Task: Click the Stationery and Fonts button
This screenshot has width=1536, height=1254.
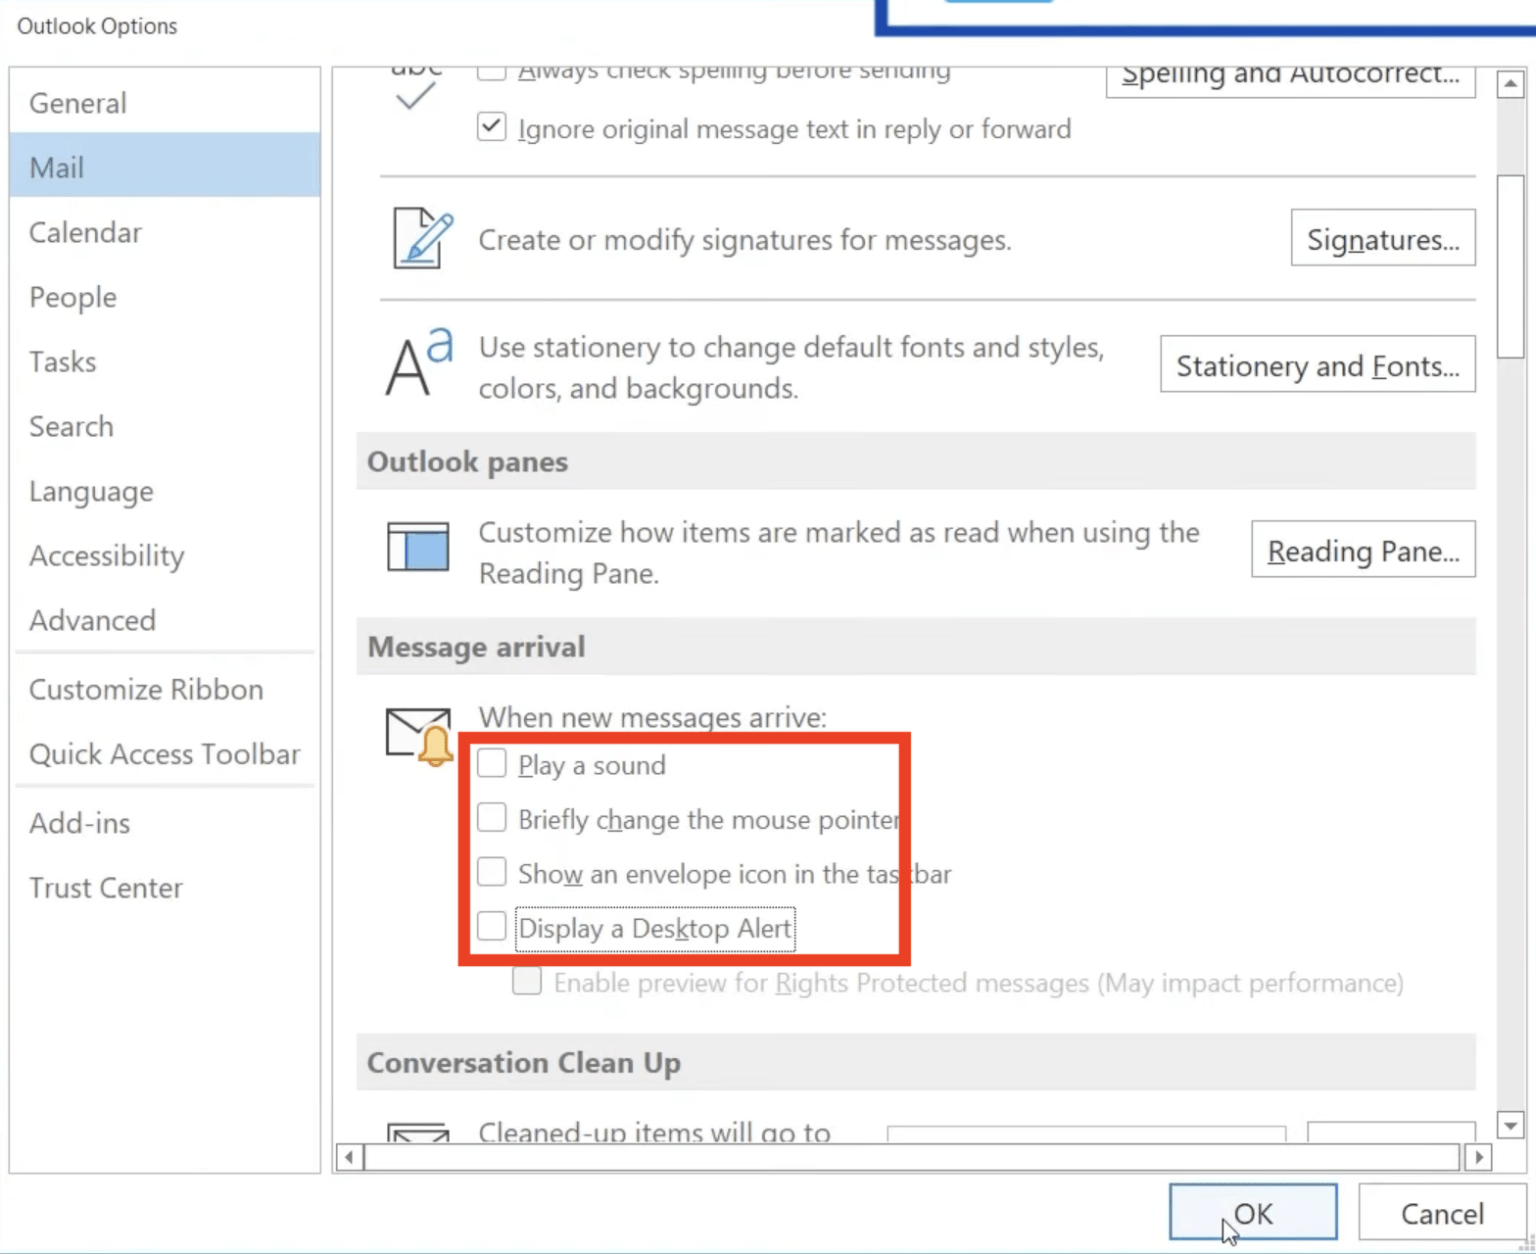Action: pos(1316,365)
